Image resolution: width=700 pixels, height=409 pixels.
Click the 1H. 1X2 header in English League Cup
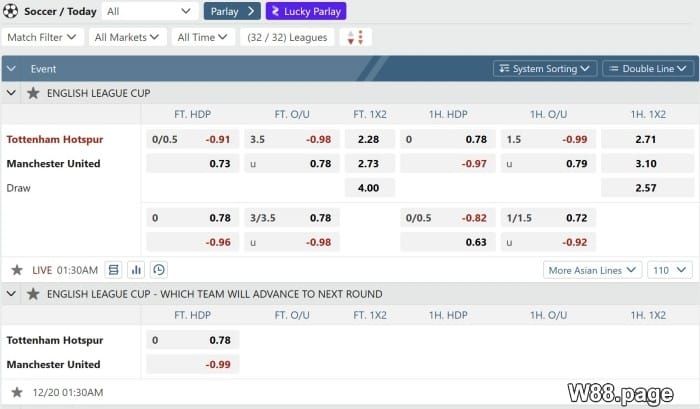648,114
